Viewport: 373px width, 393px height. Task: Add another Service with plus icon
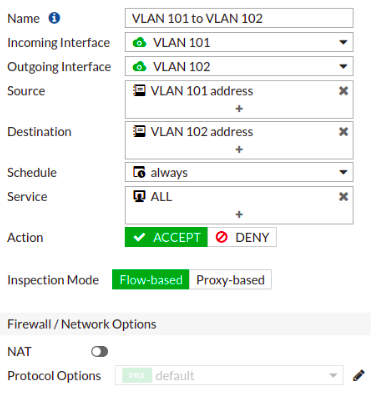coord(239,214)
